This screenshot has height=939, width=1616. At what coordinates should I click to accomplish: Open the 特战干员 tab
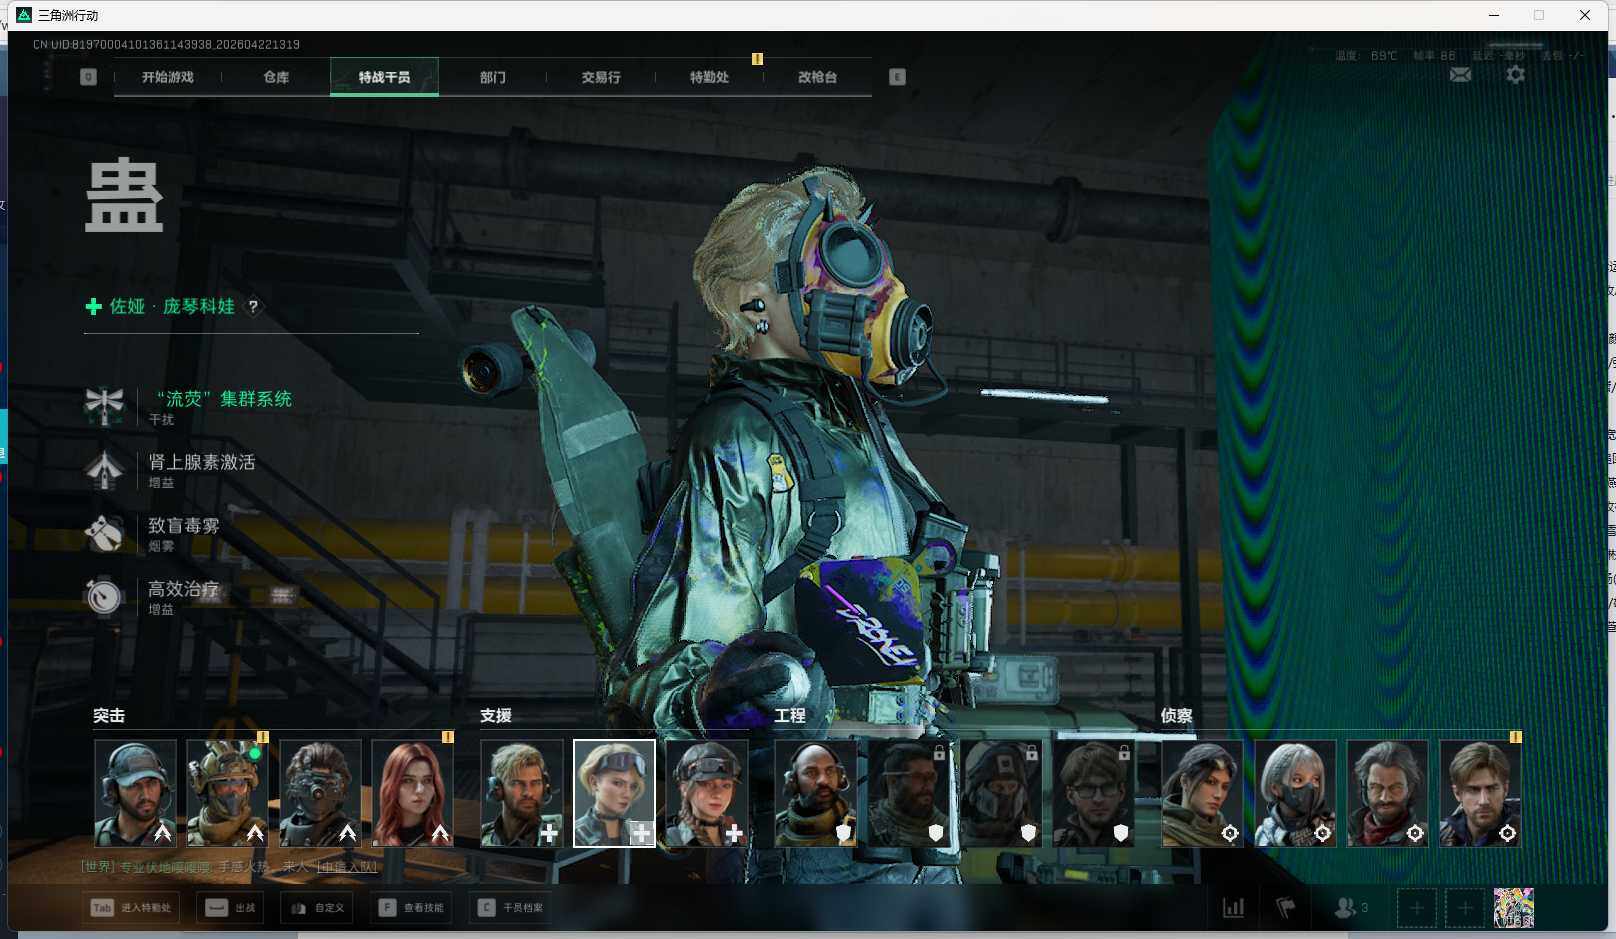[384, 77]
